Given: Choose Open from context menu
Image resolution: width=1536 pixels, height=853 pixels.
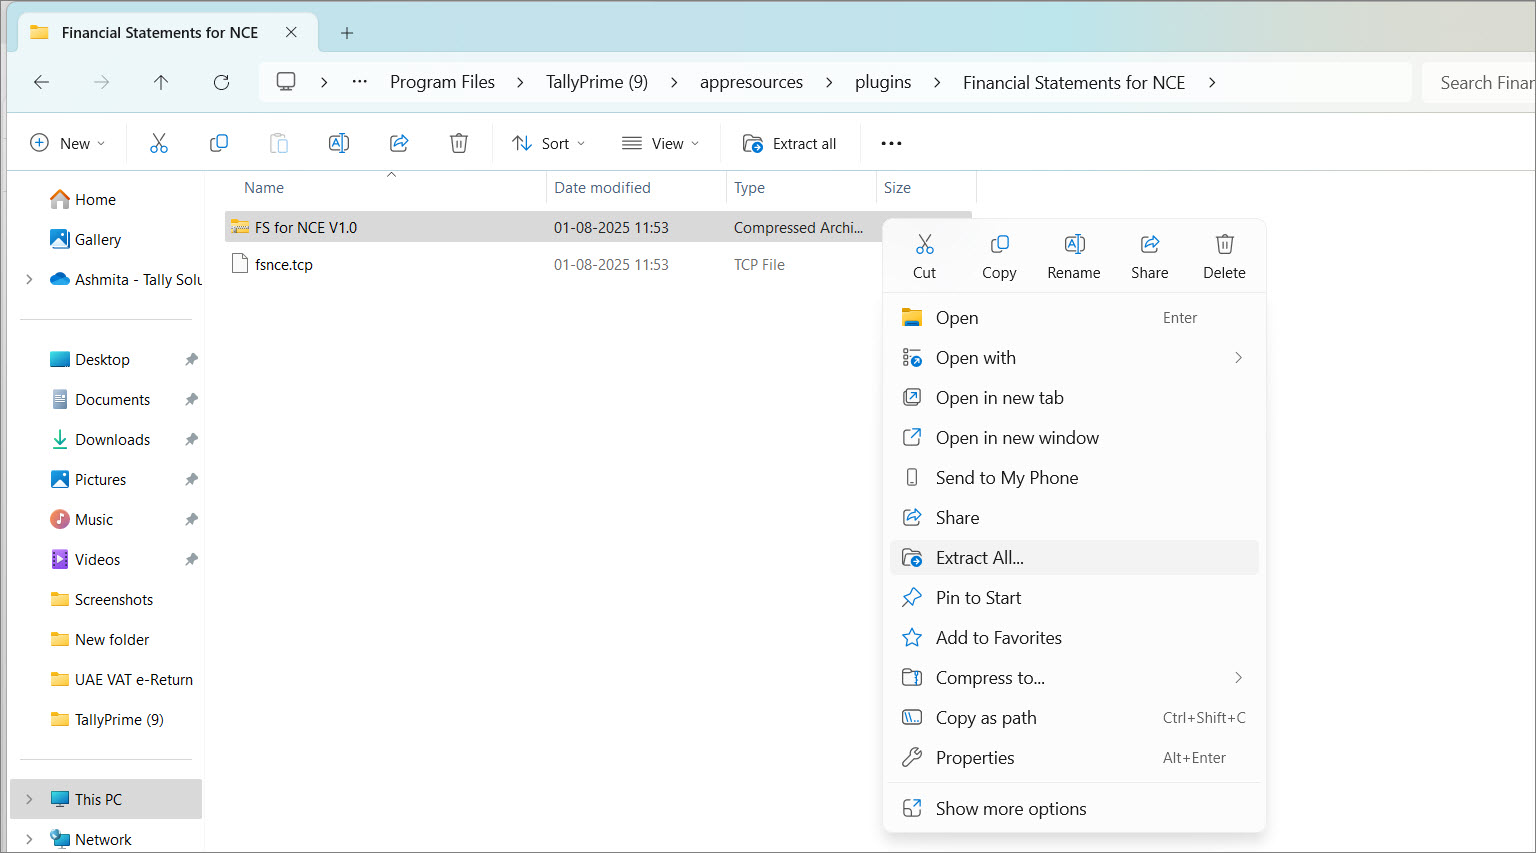Looking at the screenshot, I should coord(1074,318).
